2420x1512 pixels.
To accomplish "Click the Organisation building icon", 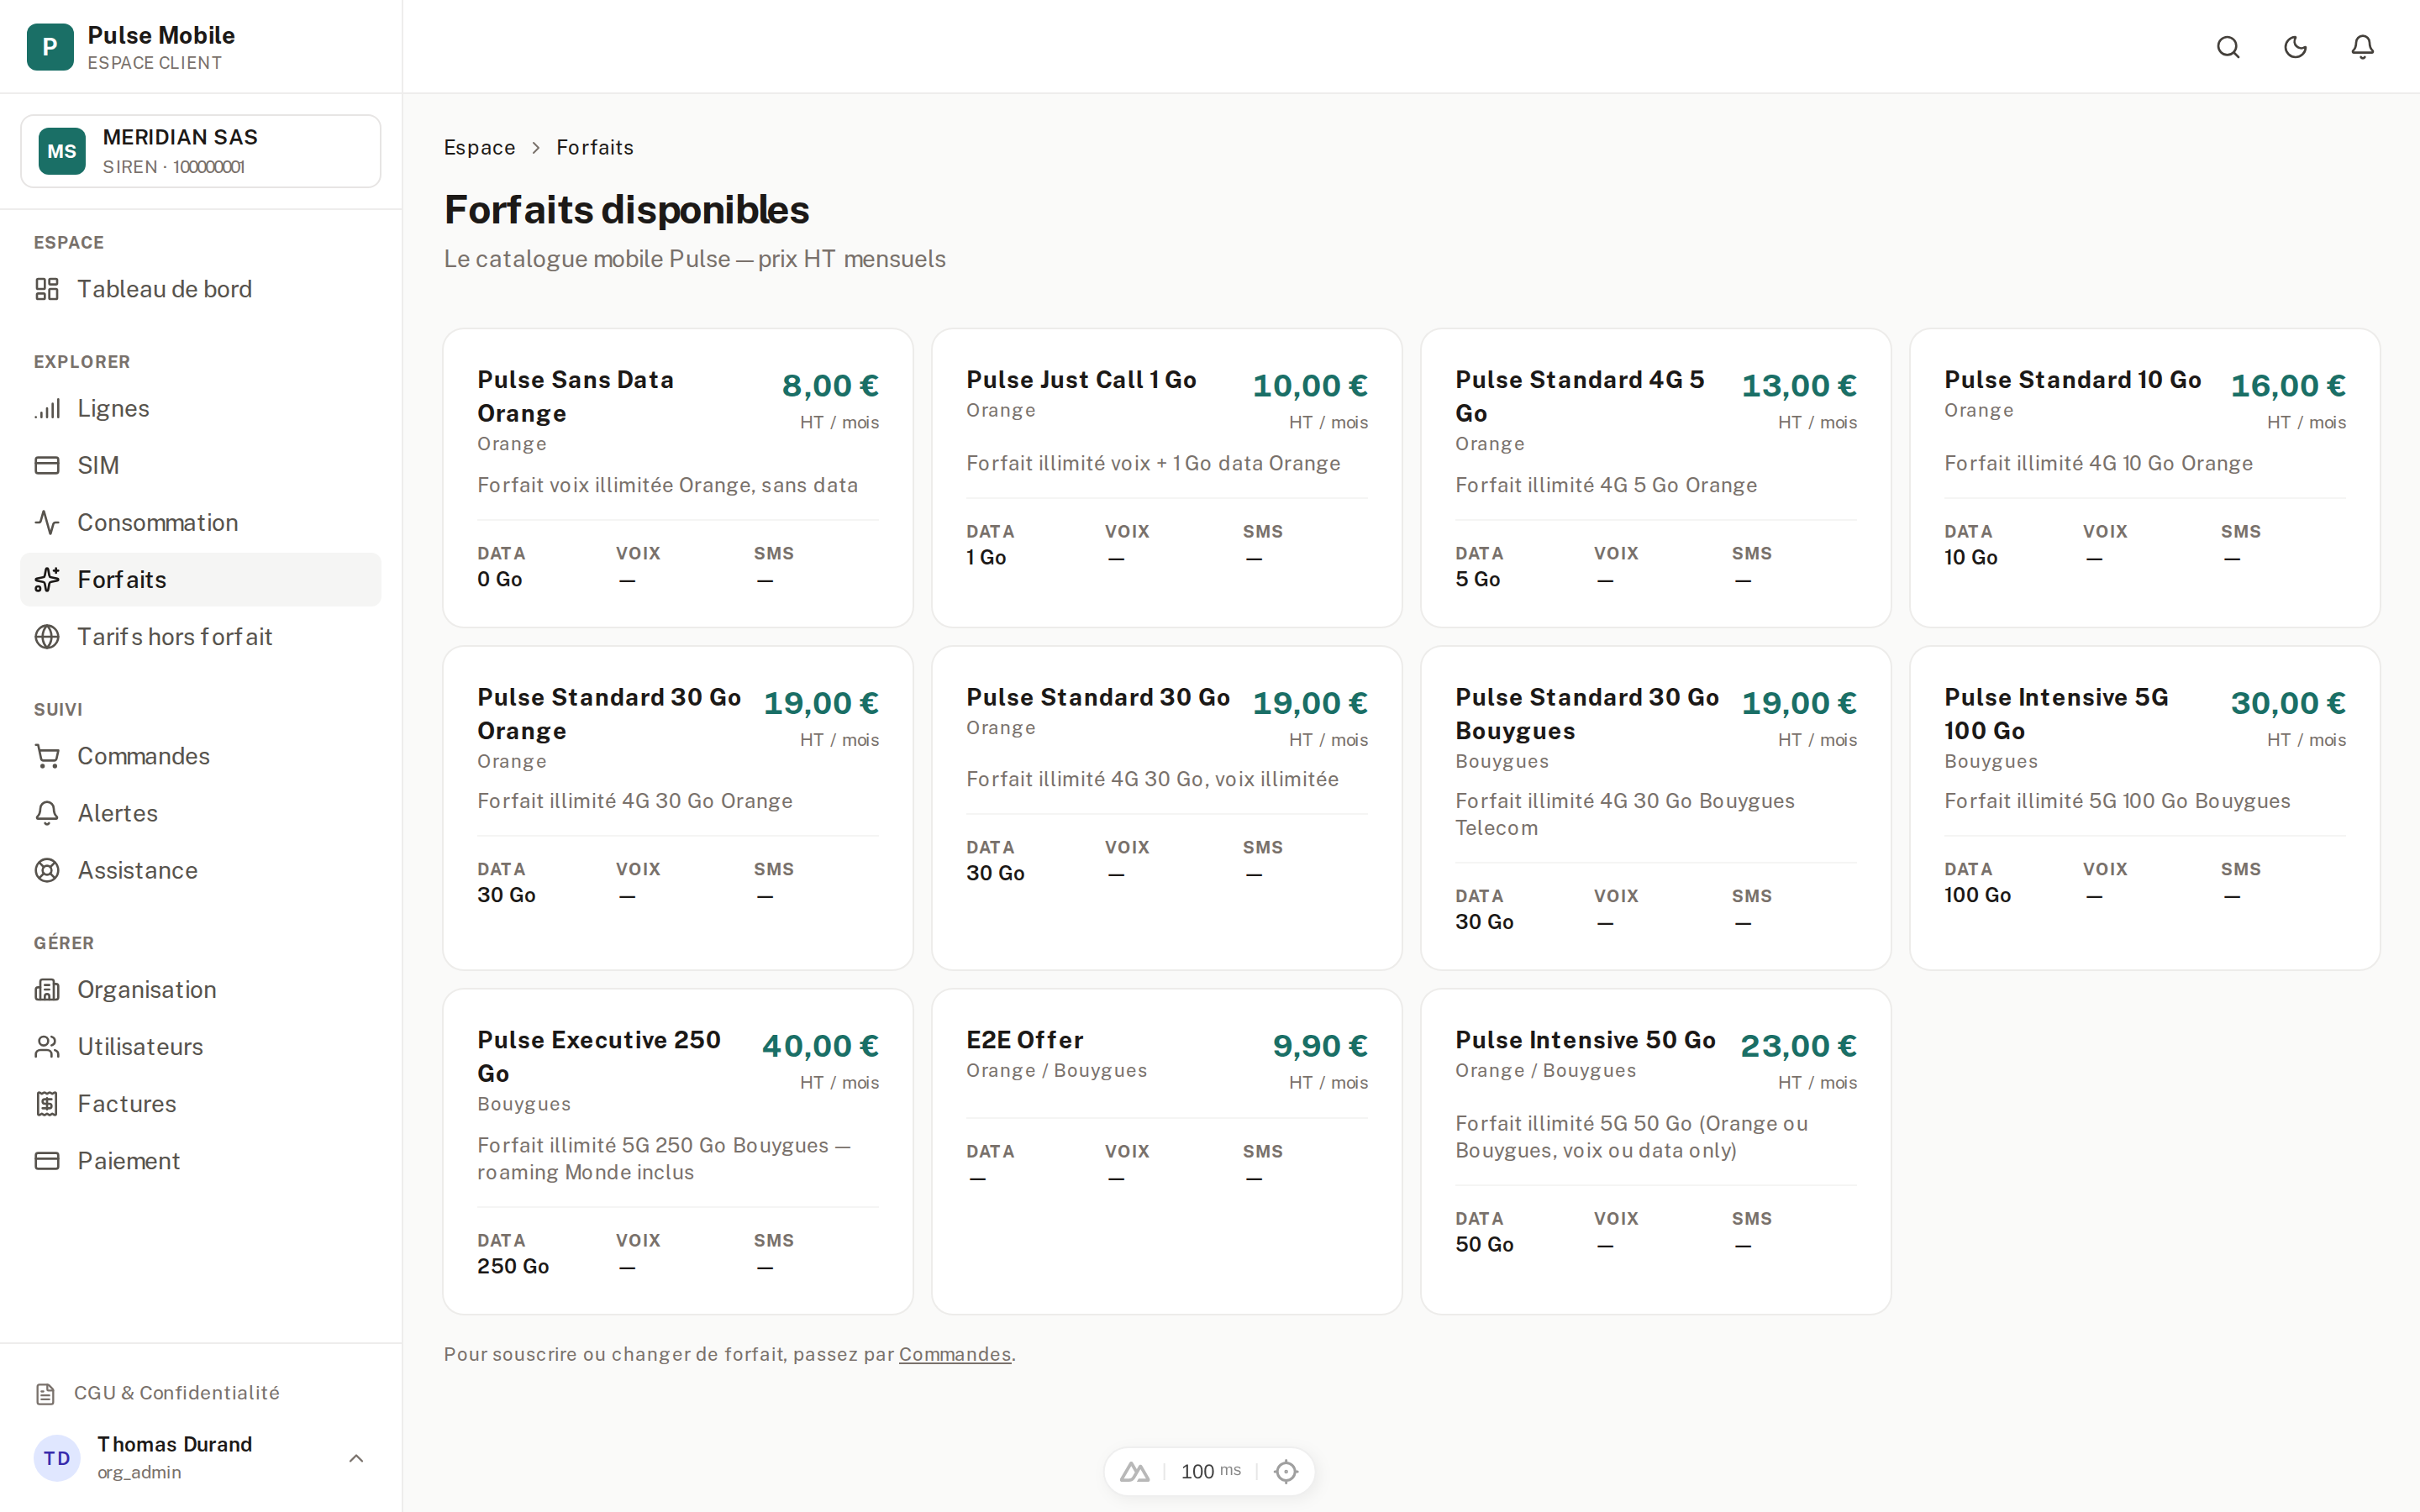I will [47, 989].
